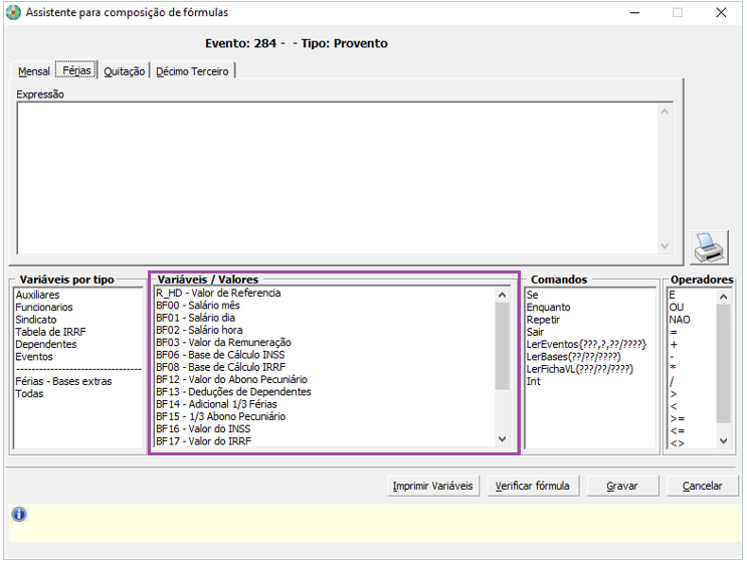The height and width of the screenshot is (564, 747).
Task: Pick the NAO operator
Action: coord(679,320)
